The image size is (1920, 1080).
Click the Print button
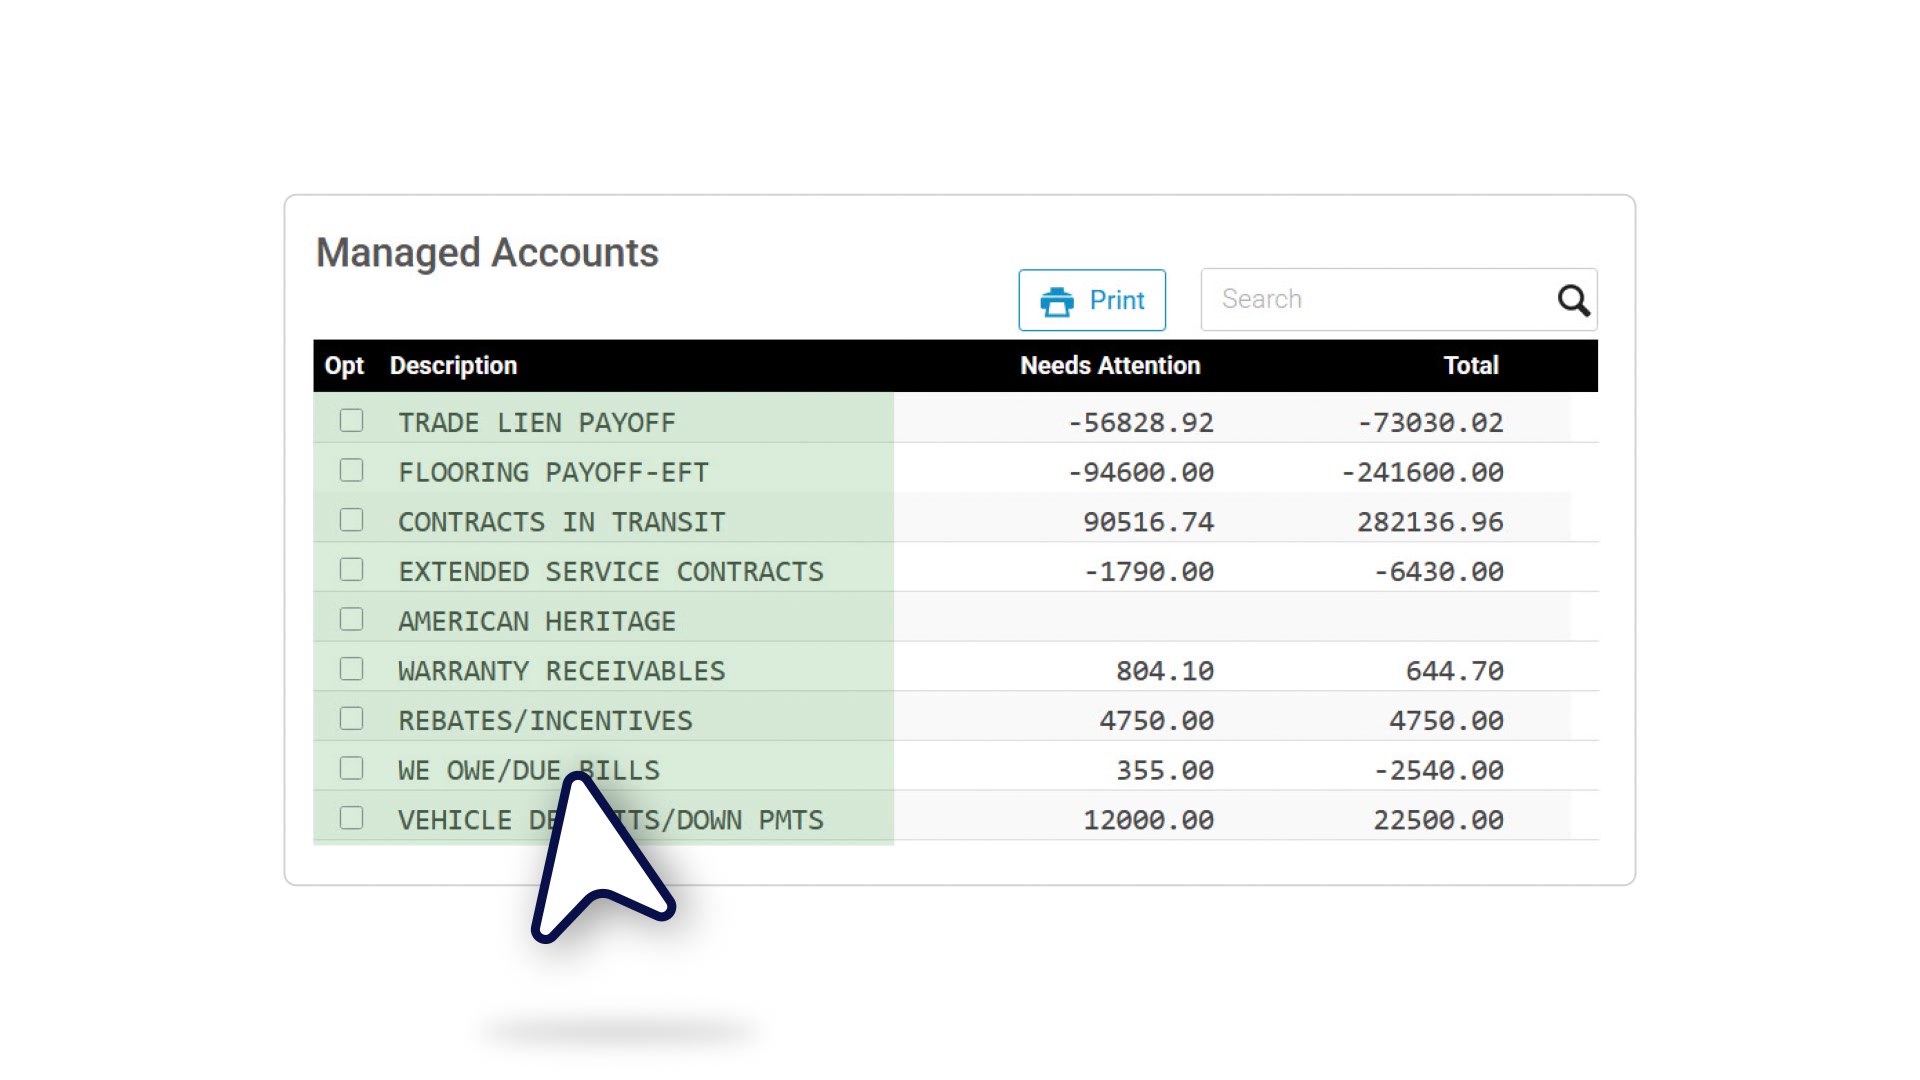1092,299
